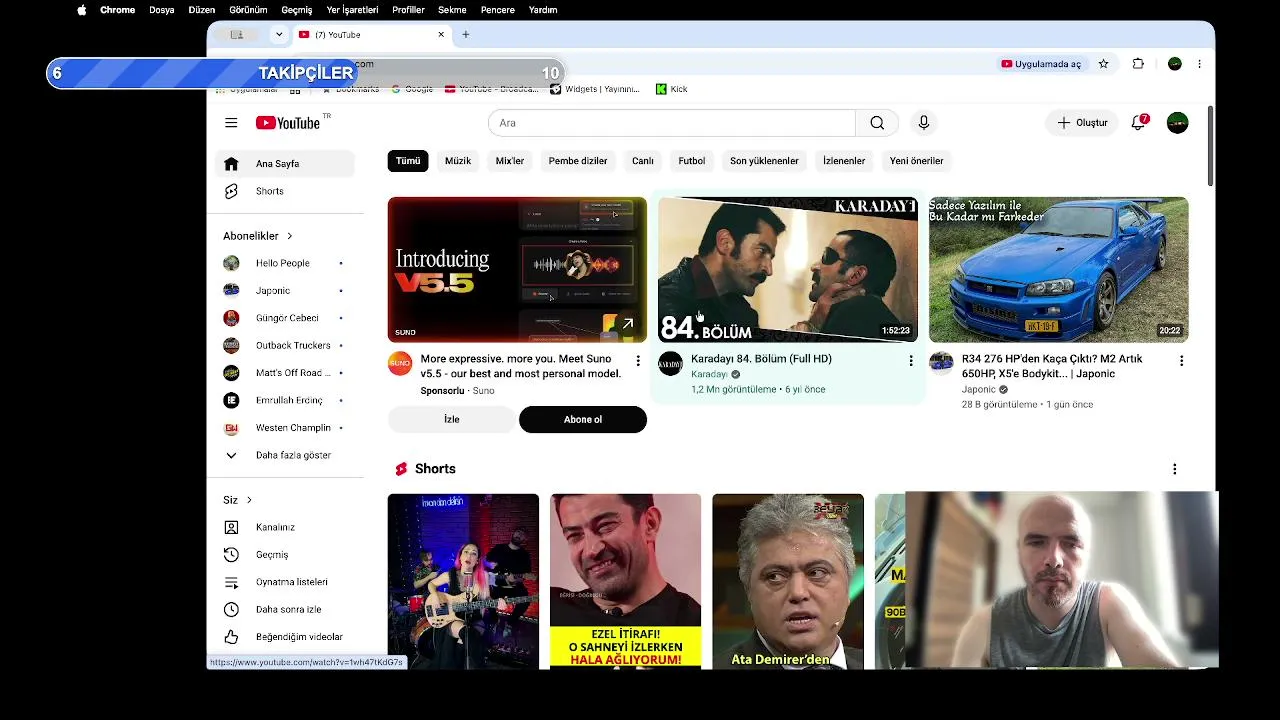Viewport: 1280px width, 720px height.
Task: Open the YouTube guide hamburger menu
Action: coord(231,123)
